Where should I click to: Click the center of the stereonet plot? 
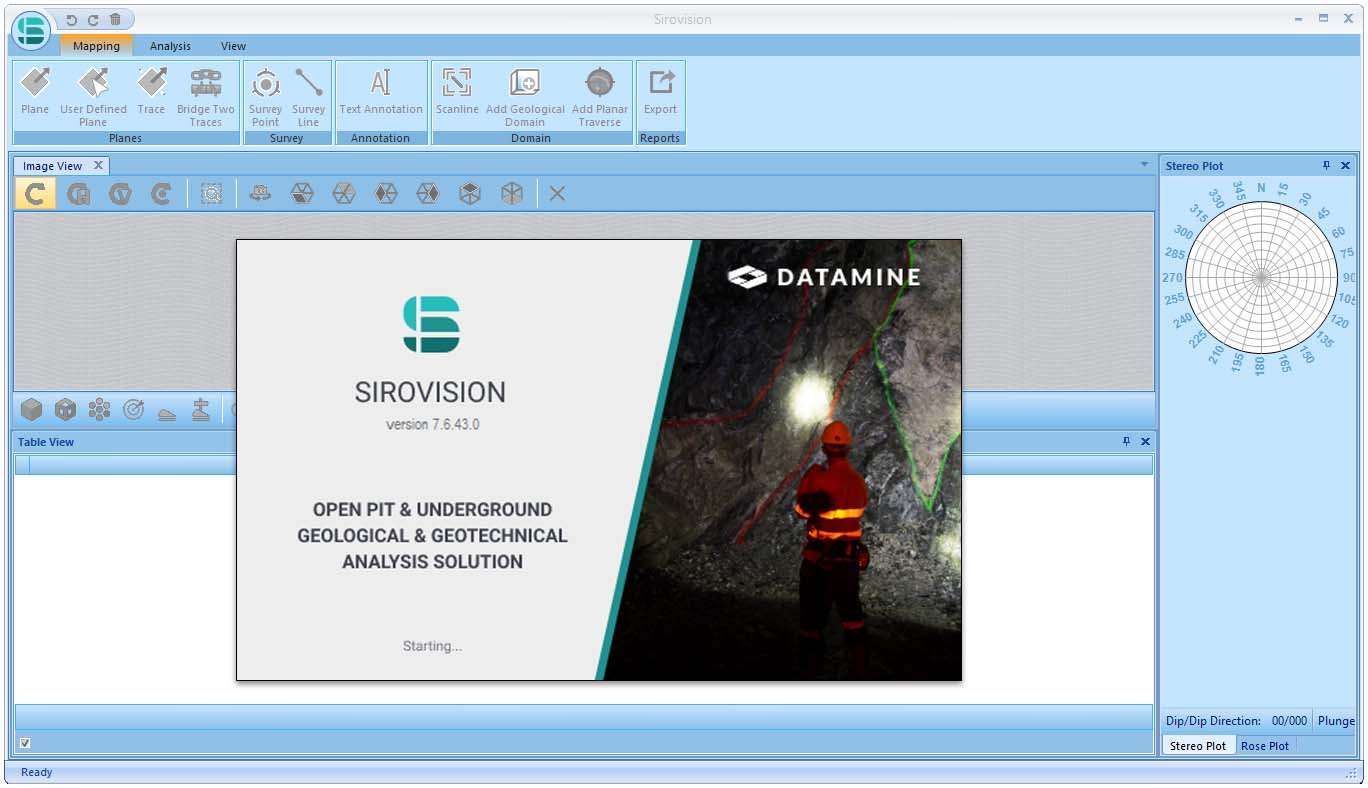point(1260,277)
